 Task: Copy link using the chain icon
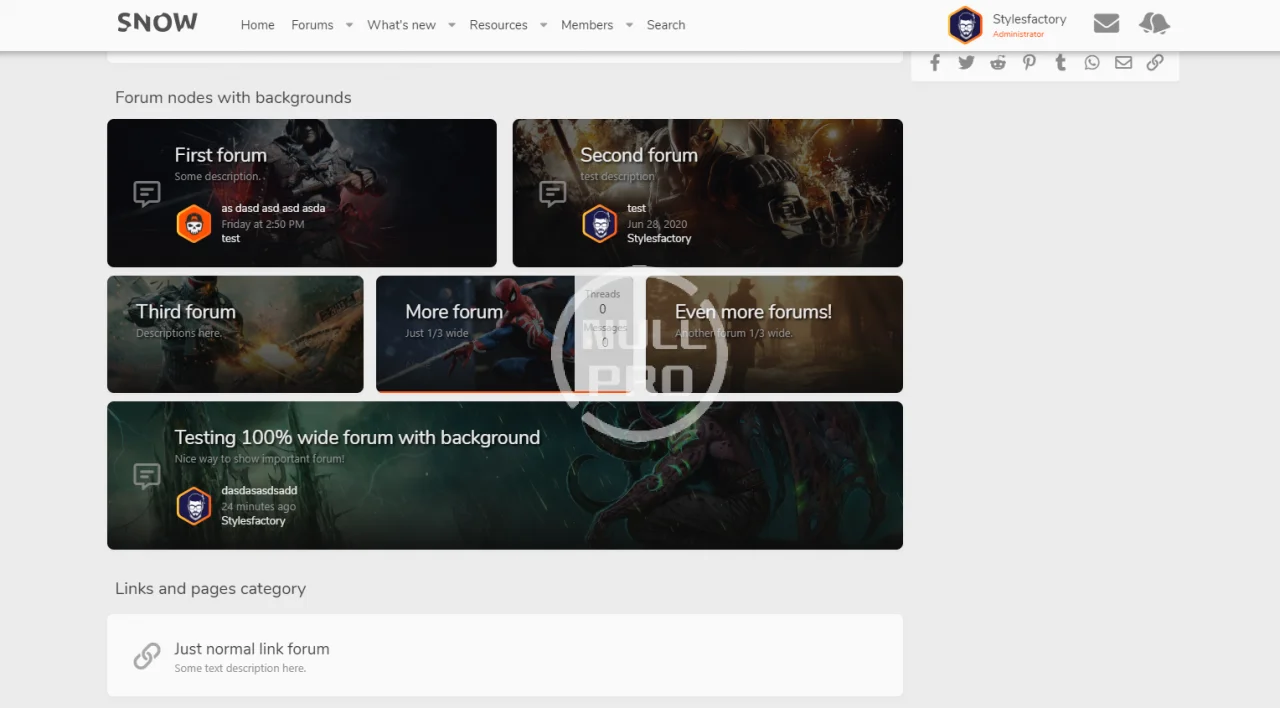[1155, 63]
